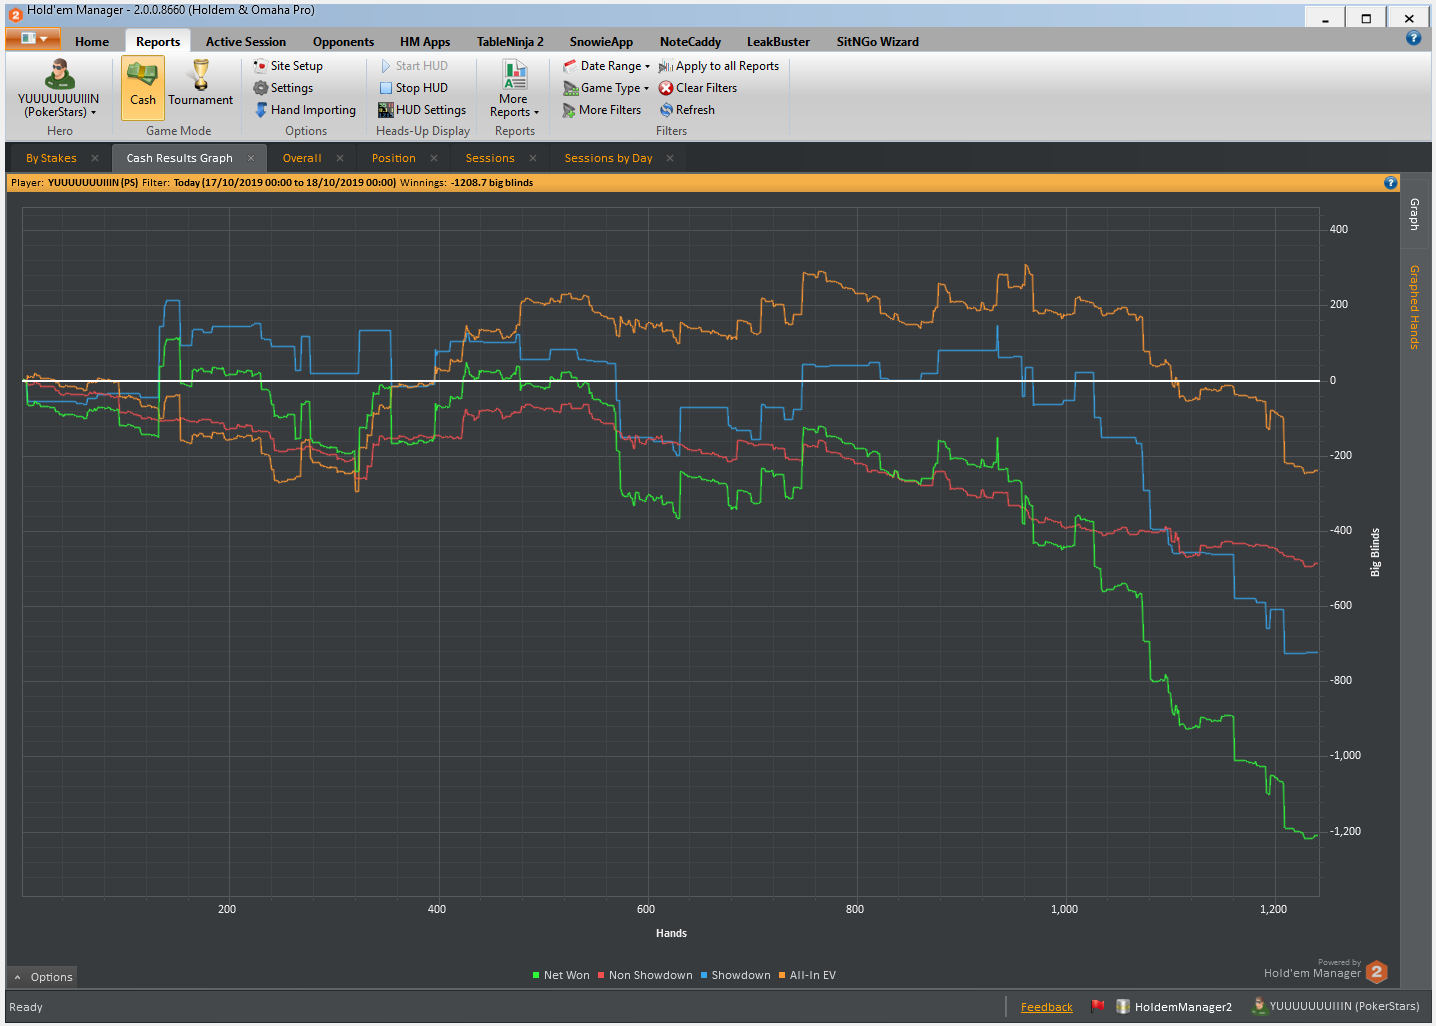This screenshot has height=1026, width=1436.
Task: Open HUD Settings
Action: 422,110
